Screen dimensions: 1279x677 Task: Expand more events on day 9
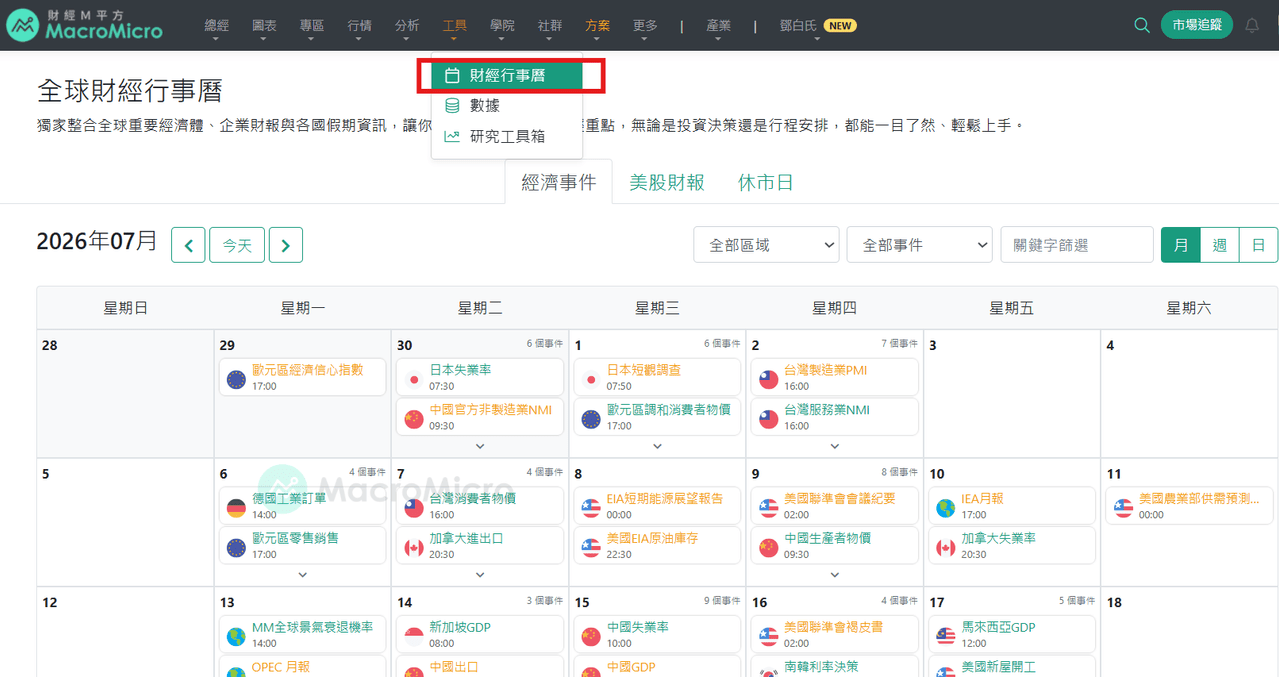point(834,575)
